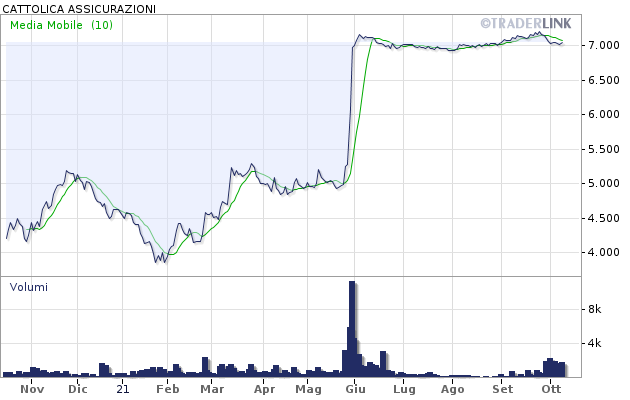Click the 8k volume axis label
The height and width of the screenshot is (400, 630).
595,309
